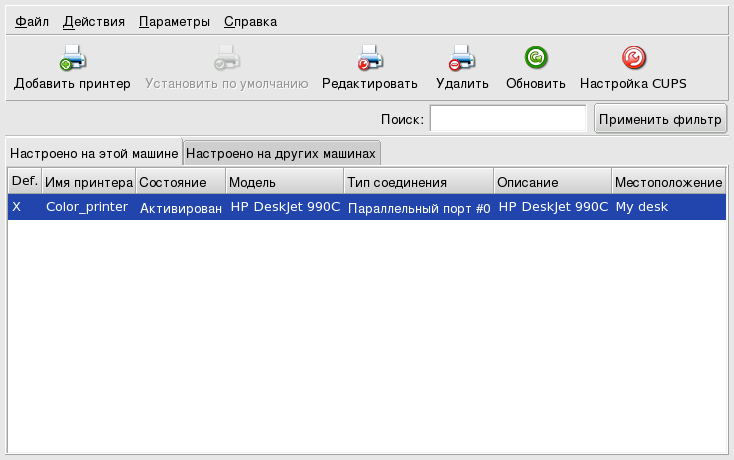The height and width of the screenshot is (460, 734).
Task: Sort by Имя принтера column header
Action: (x=88, y=183)
